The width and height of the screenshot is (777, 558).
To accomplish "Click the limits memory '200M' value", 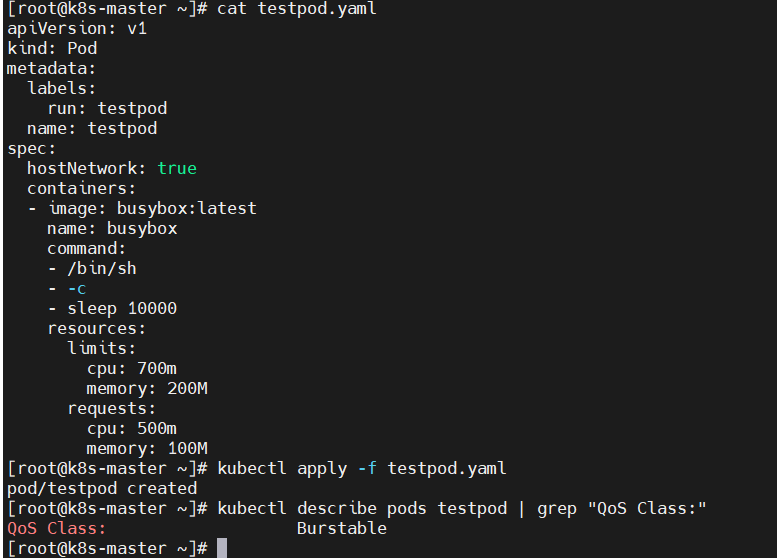I will (187, 389).
